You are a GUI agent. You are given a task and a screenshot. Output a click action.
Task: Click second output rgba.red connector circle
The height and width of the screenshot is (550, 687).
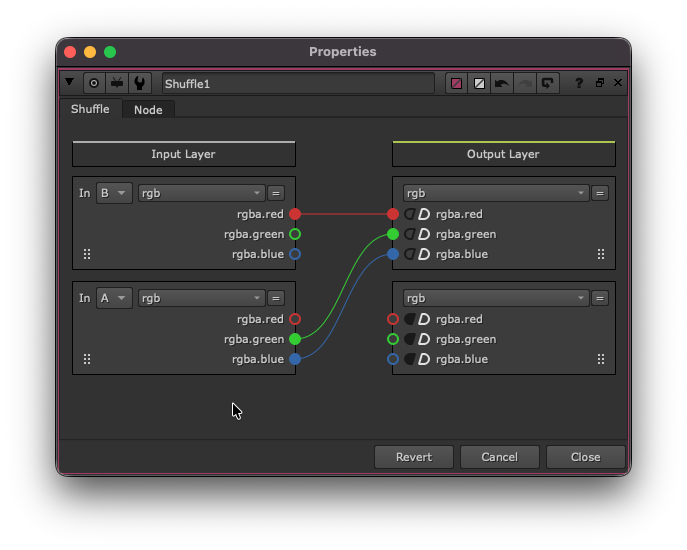pyautogui.click(x=393, y=319)
